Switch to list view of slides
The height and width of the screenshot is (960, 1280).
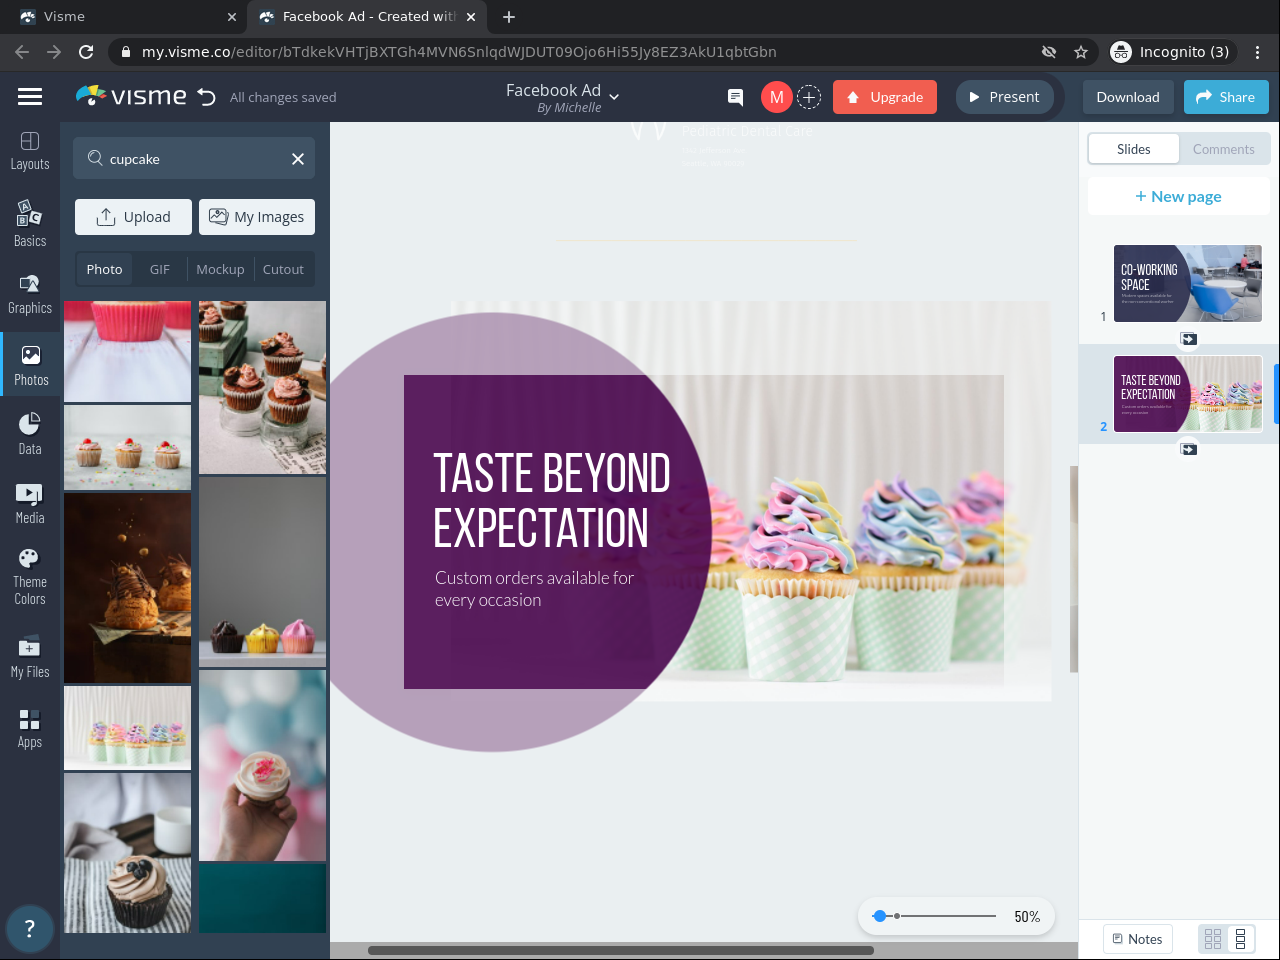(x=1240, y=939)
